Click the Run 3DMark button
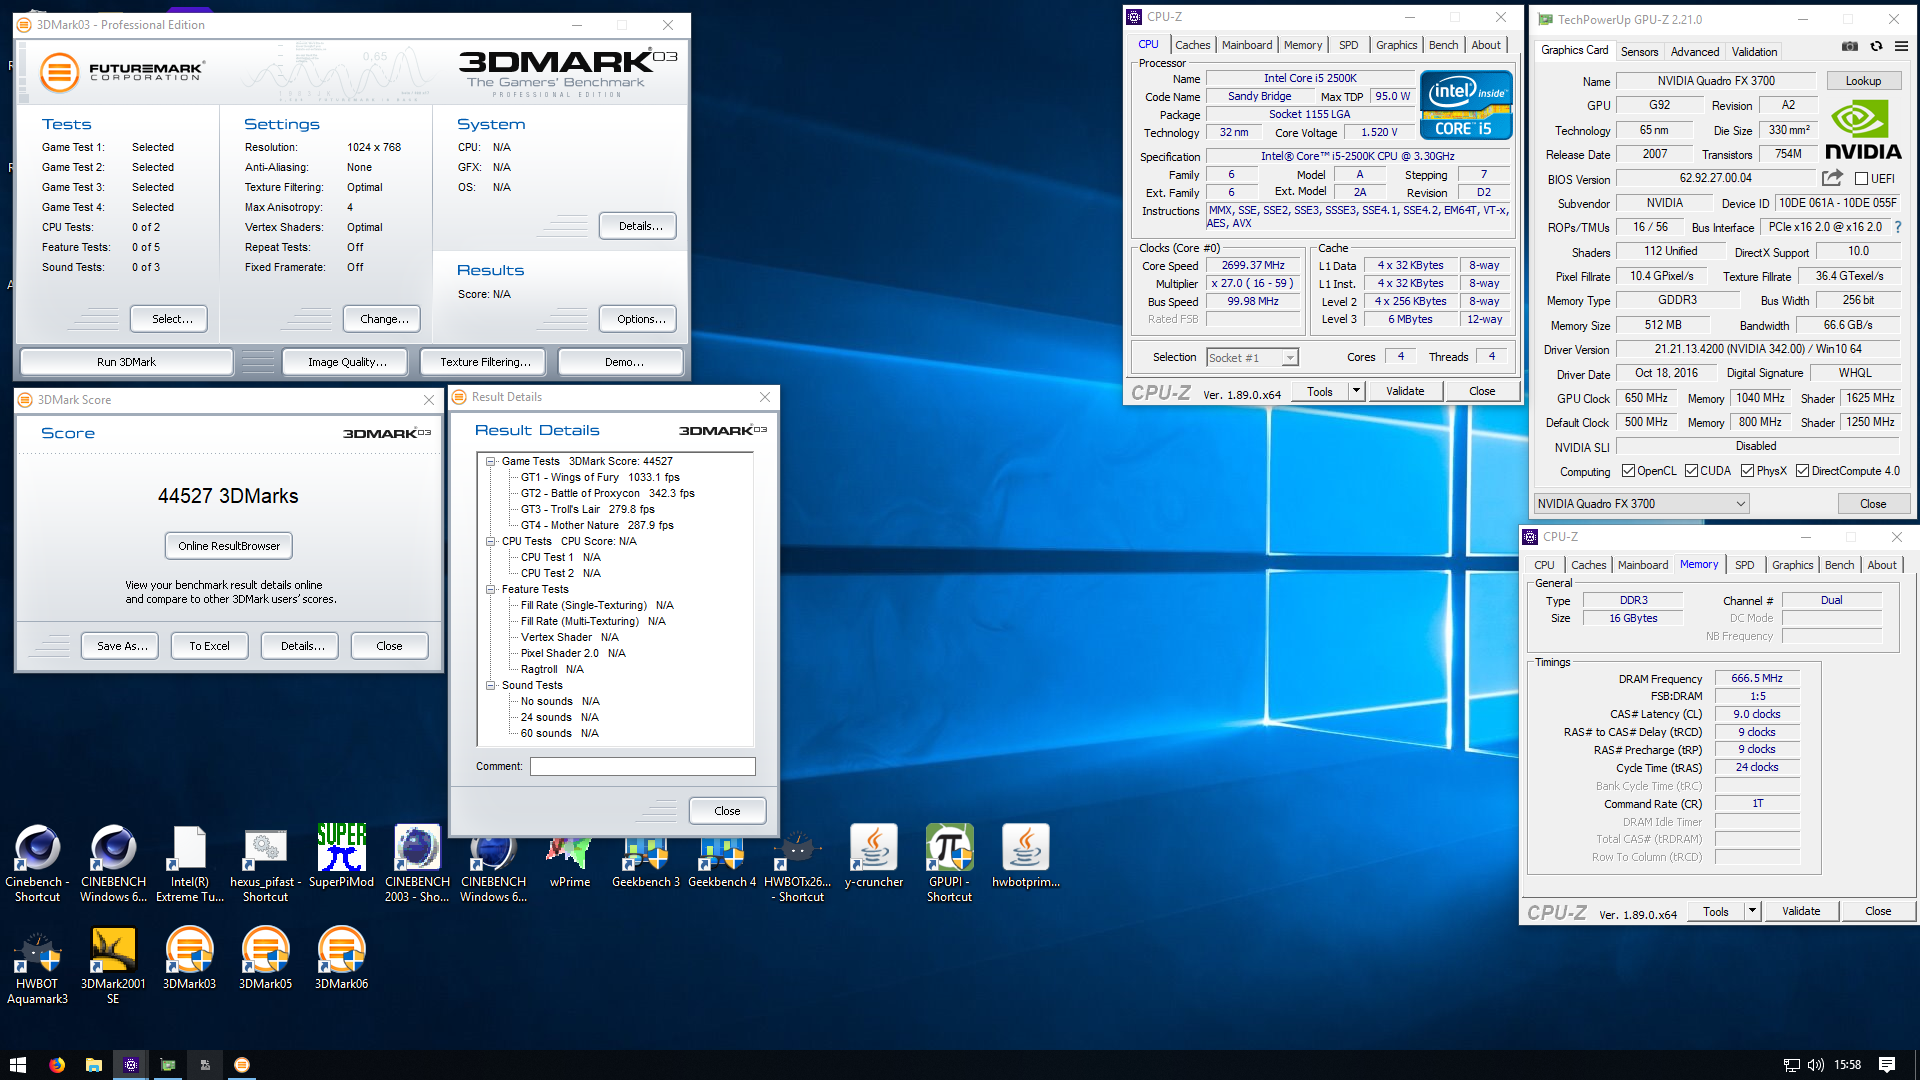 pos(126,362)
